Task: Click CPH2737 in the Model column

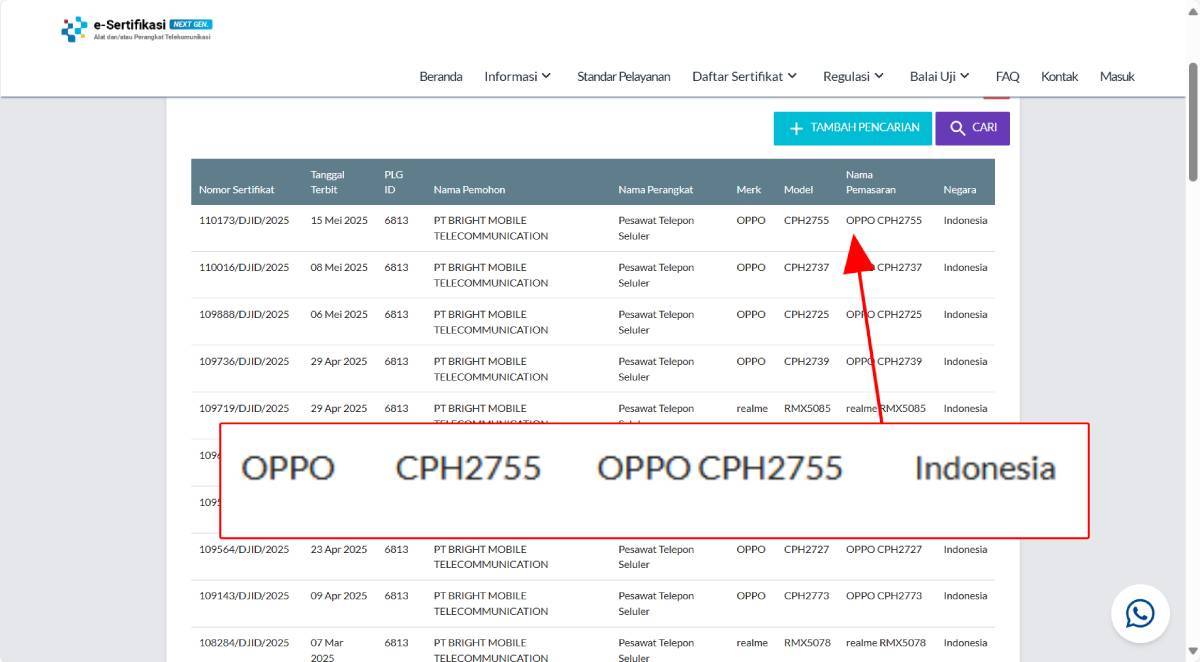Action: [806, 267]
